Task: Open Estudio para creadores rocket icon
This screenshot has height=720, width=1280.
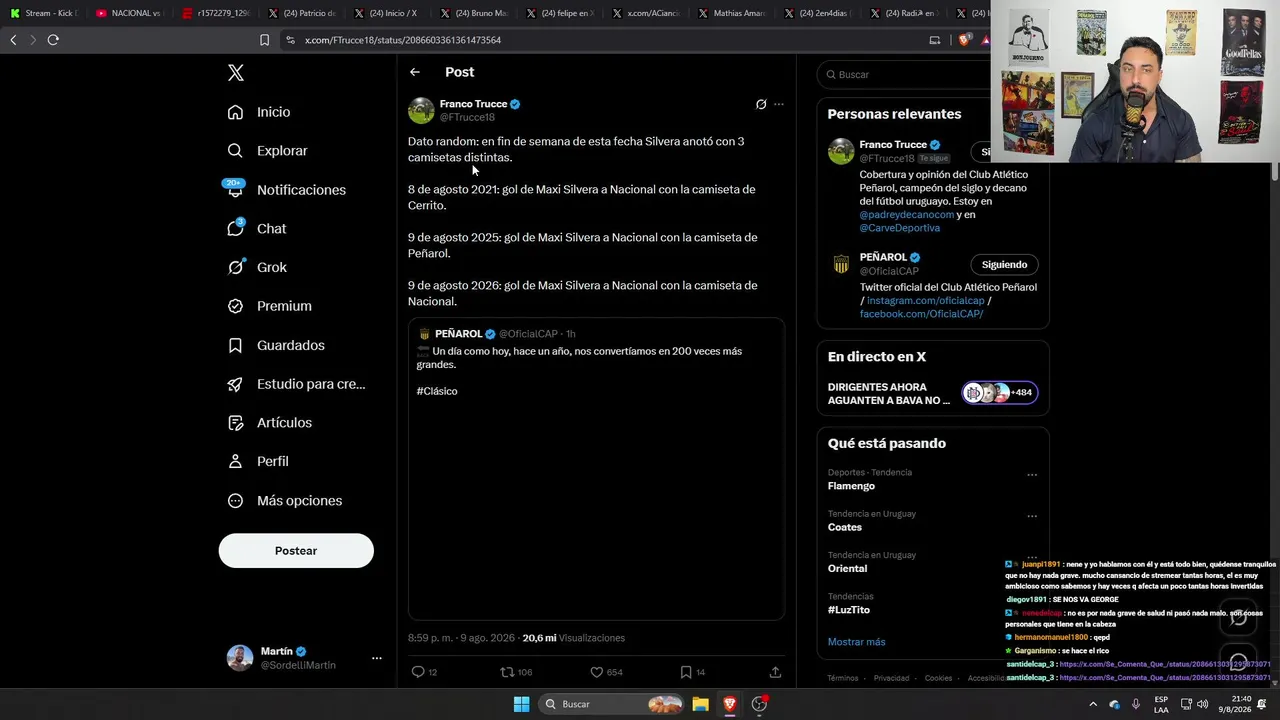Action: tap(235, 384)
